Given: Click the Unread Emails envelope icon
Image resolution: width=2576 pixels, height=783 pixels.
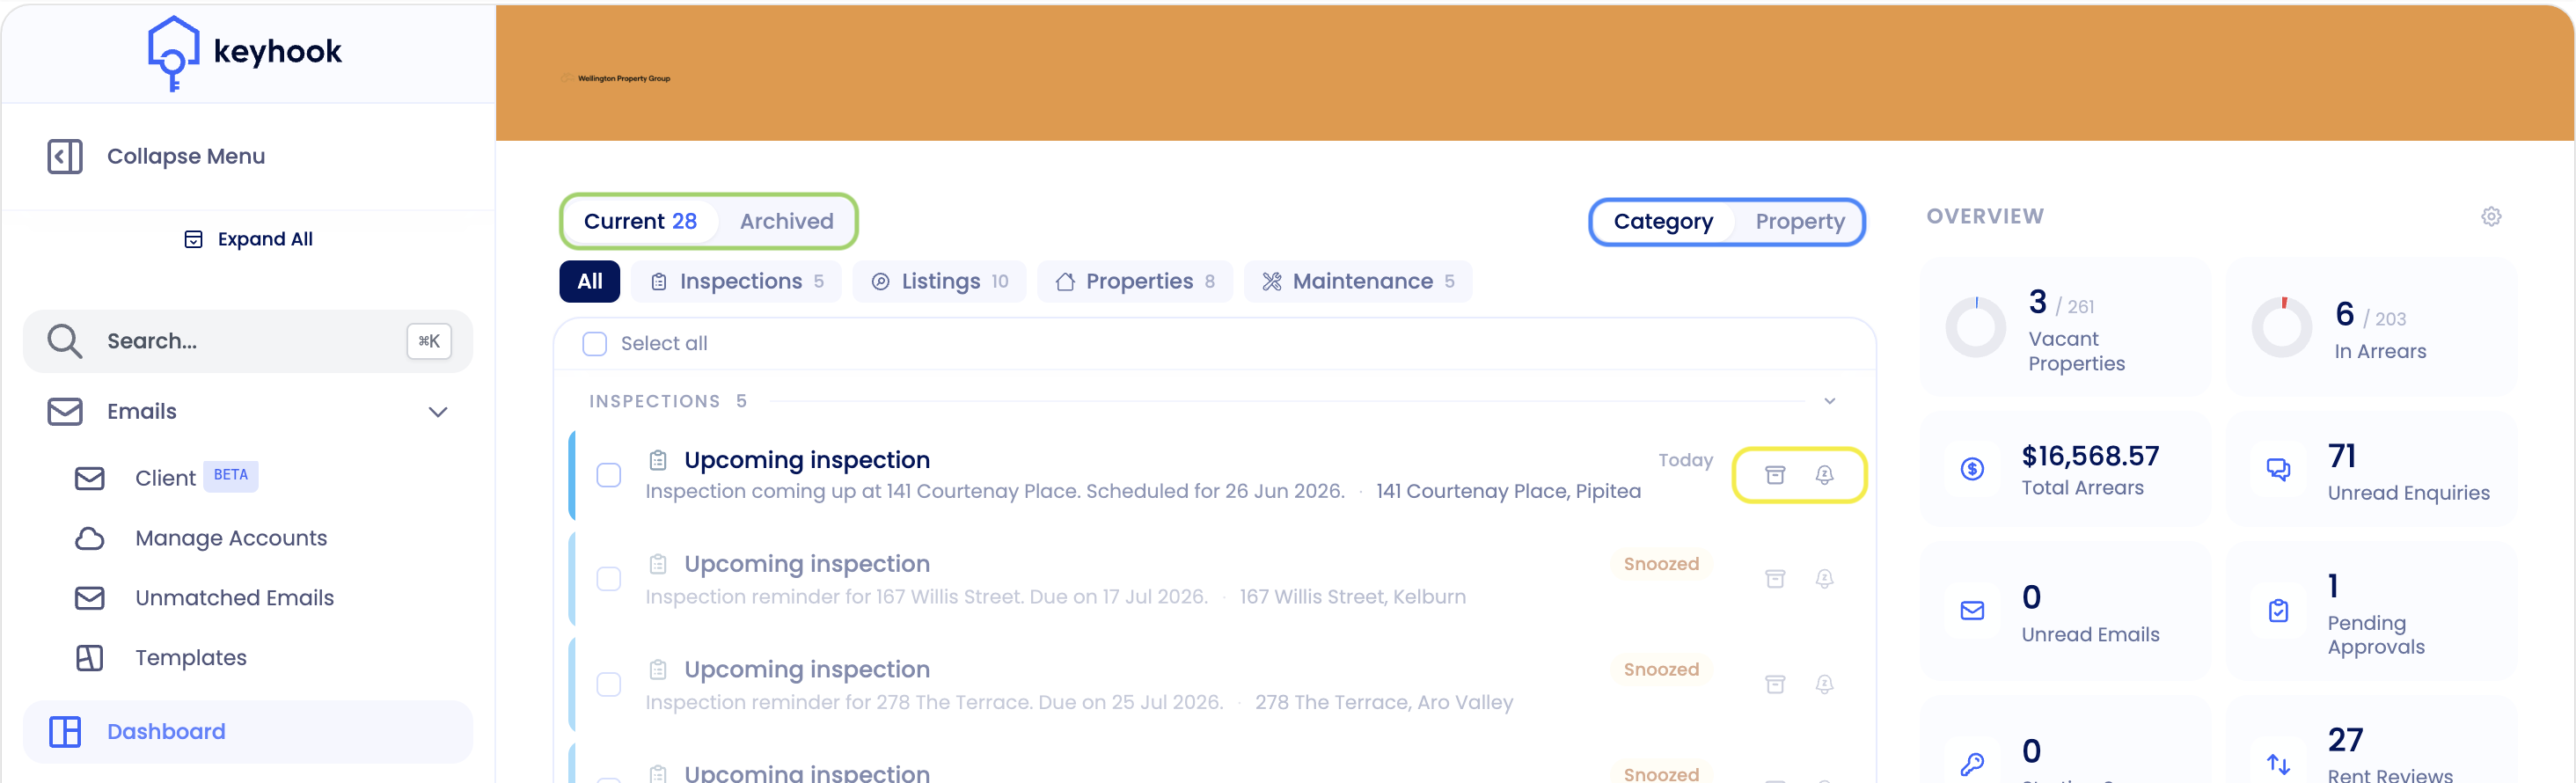Looking at the screenshot, I should coord(1972,611).
